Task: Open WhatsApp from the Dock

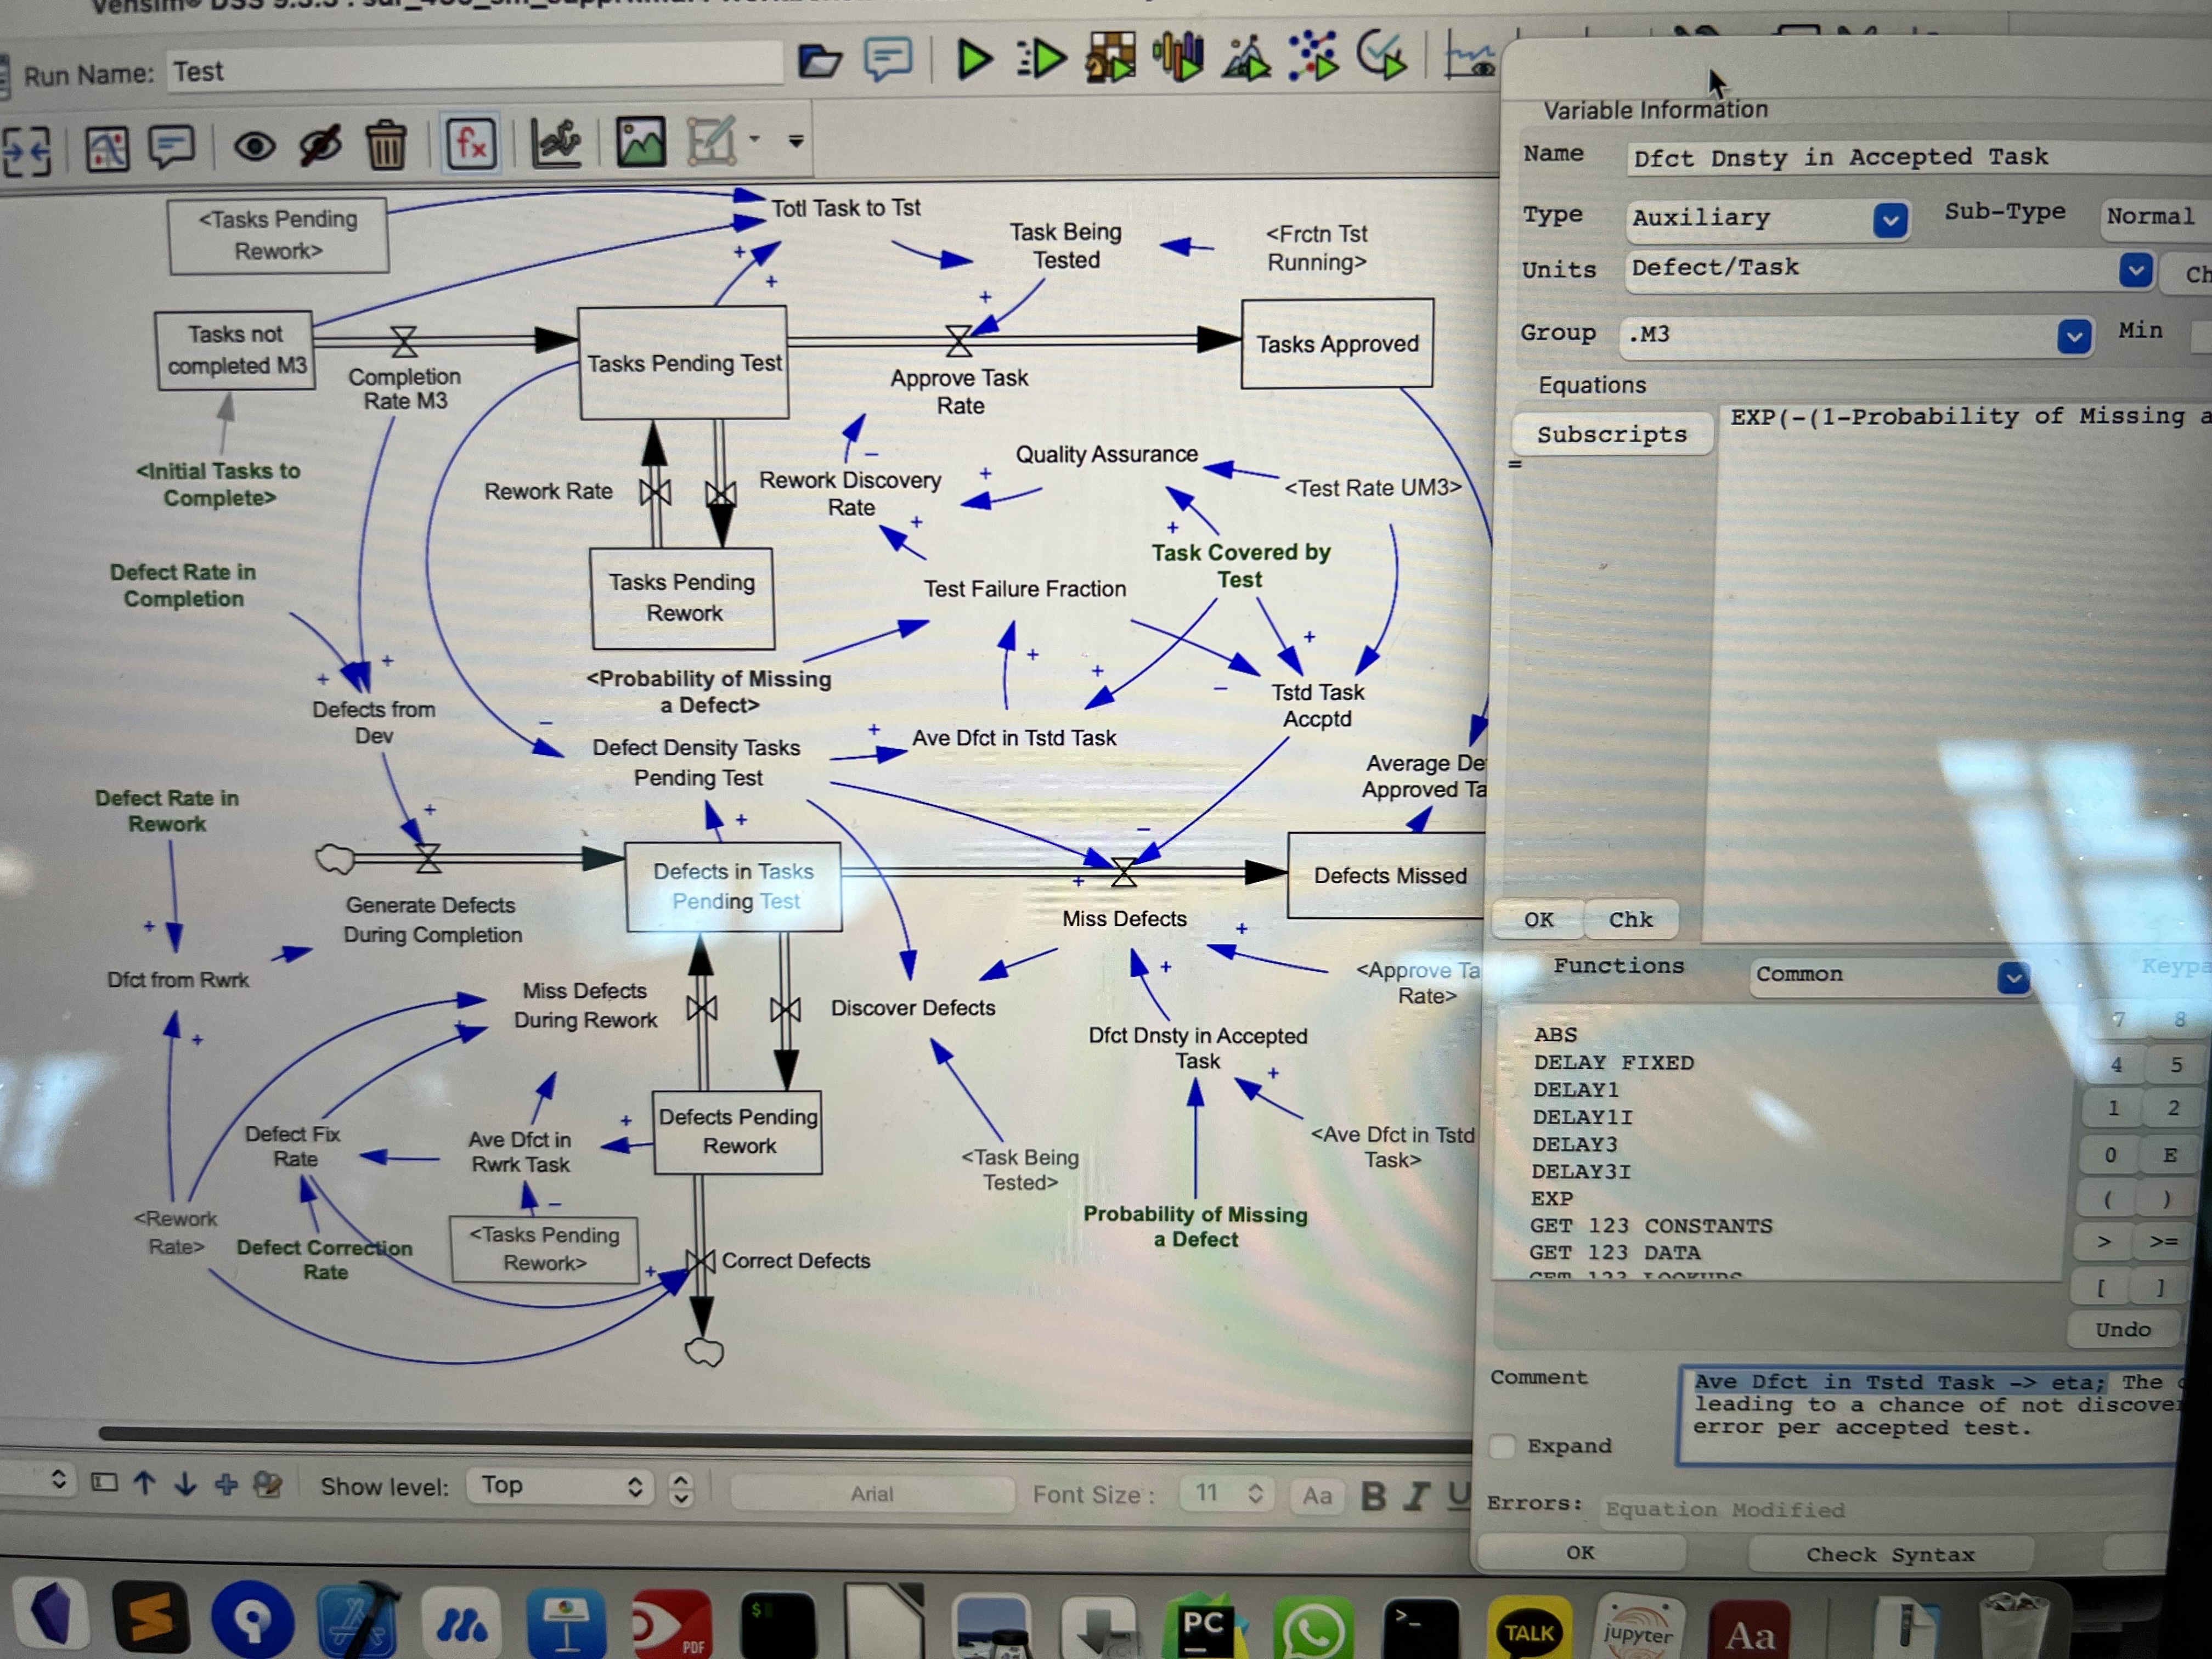Action: click(1313, 1630)
